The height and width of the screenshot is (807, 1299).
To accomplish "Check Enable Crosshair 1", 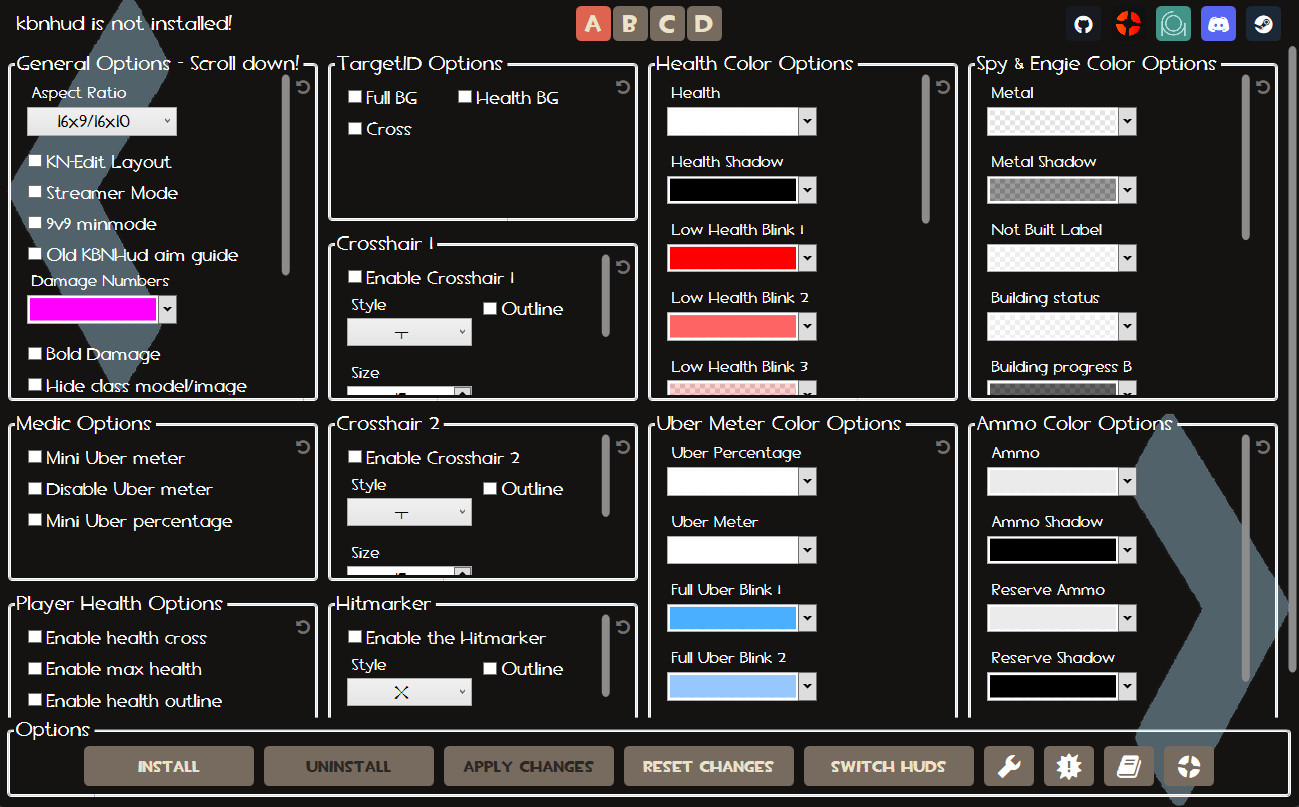I will tap(355, 277).
